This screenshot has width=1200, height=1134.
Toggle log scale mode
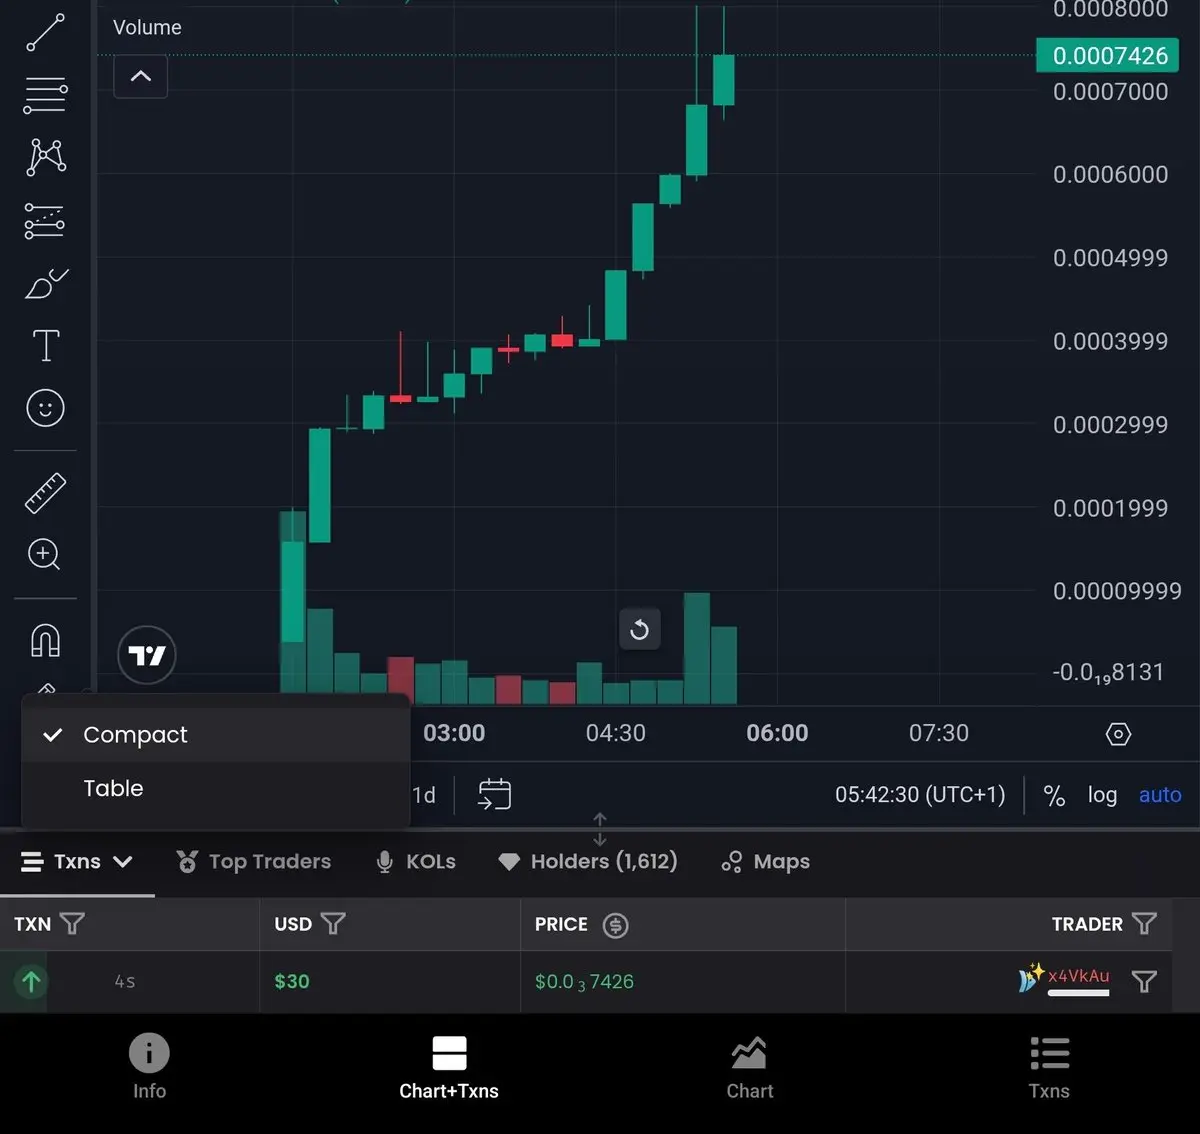click(x=1102, y=795)
